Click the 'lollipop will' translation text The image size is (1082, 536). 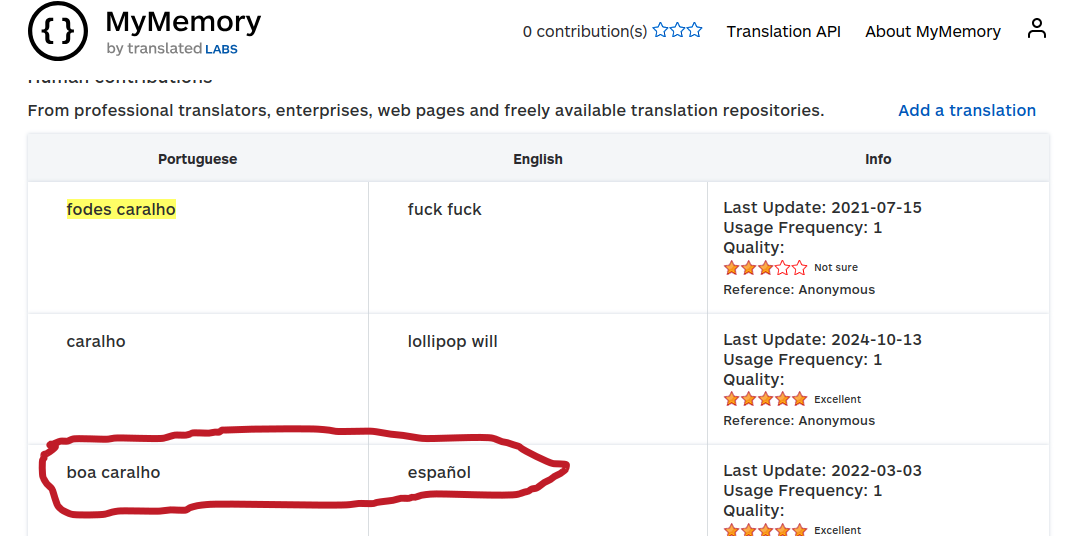tap(452, 341)
